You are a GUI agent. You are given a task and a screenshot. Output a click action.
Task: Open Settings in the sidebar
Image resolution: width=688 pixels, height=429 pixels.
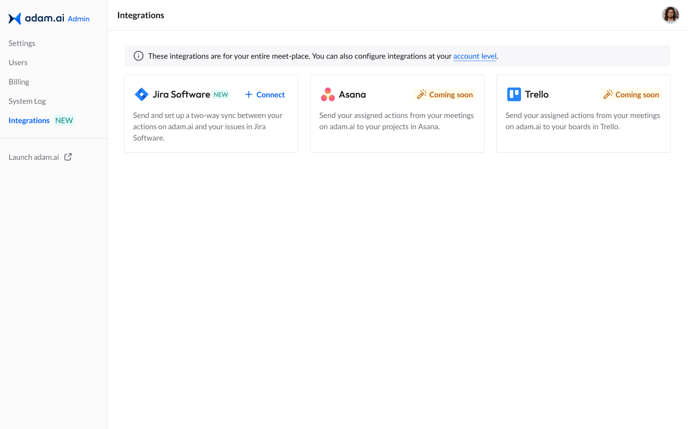tap(22, 43)
